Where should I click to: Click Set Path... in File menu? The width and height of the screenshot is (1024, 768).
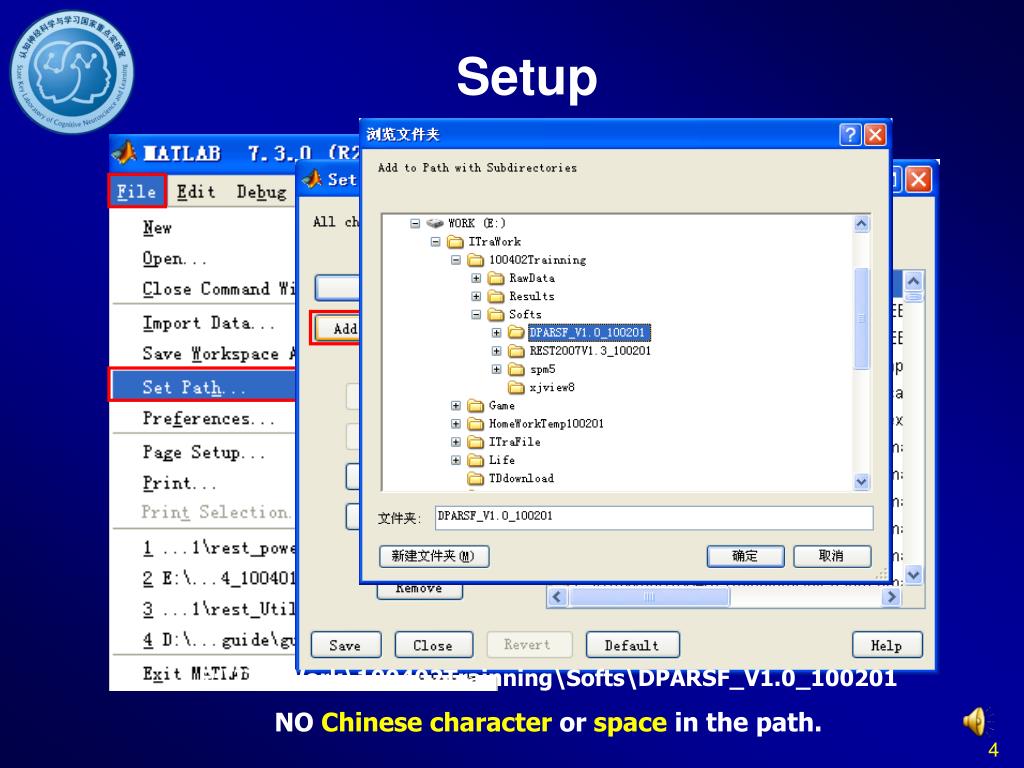tap(202, 386)
